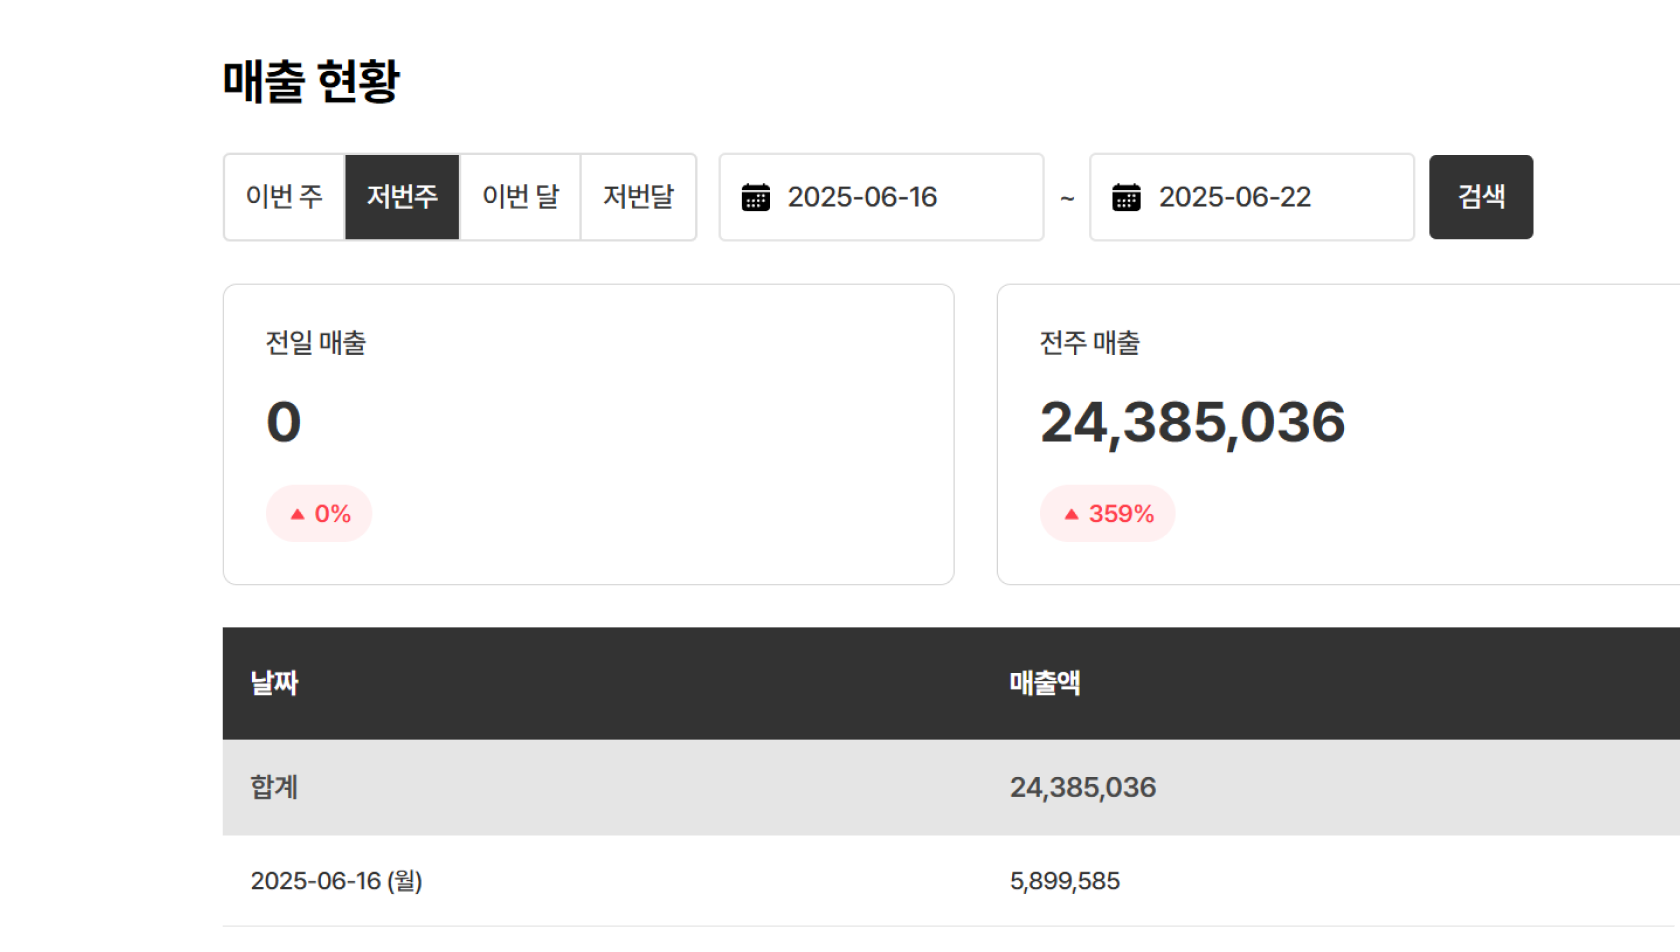Select the 2025-06-16 (월) table row
The height and width of the screenshot is (952, 1680).
336,881
